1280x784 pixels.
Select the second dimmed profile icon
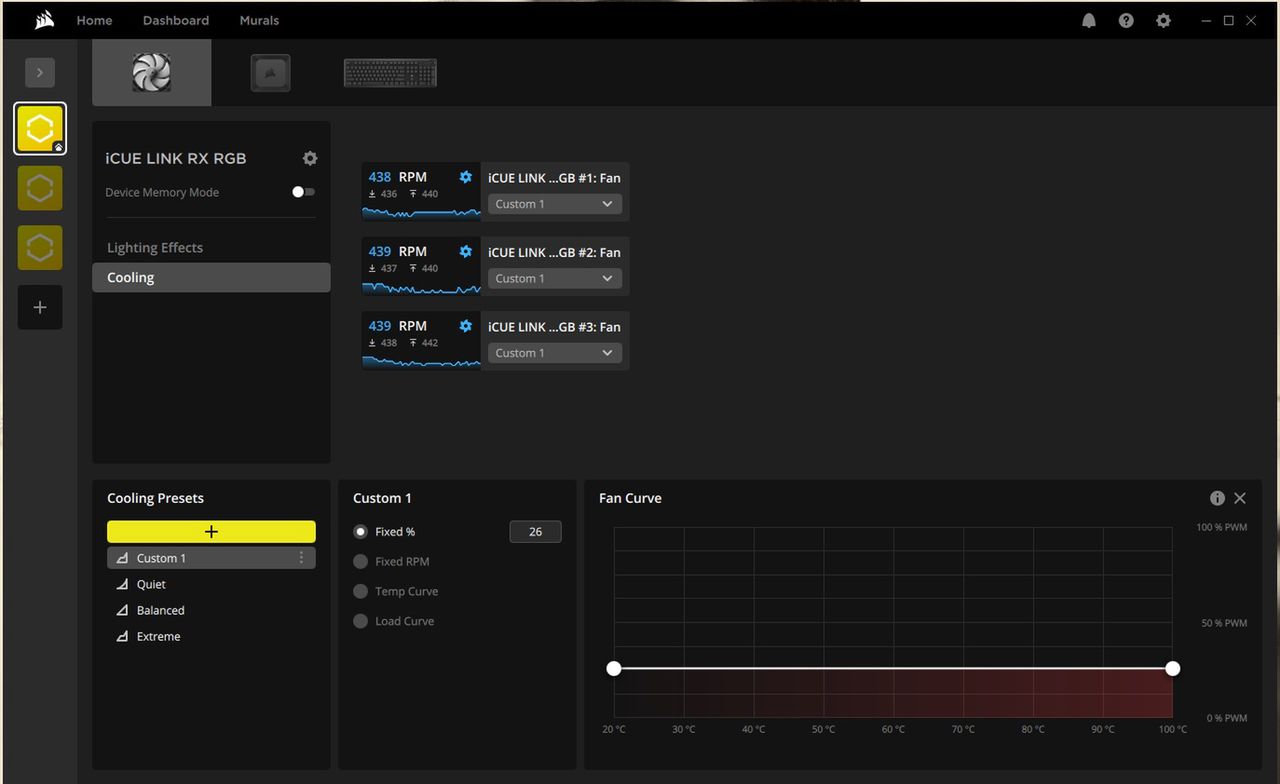(40, 188)
